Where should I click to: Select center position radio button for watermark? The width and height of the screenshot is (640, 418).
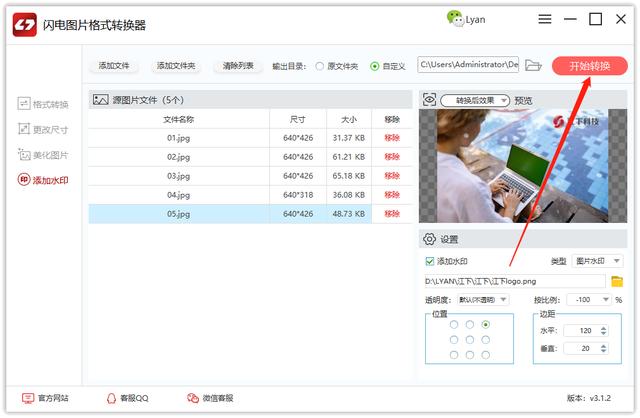469,340
